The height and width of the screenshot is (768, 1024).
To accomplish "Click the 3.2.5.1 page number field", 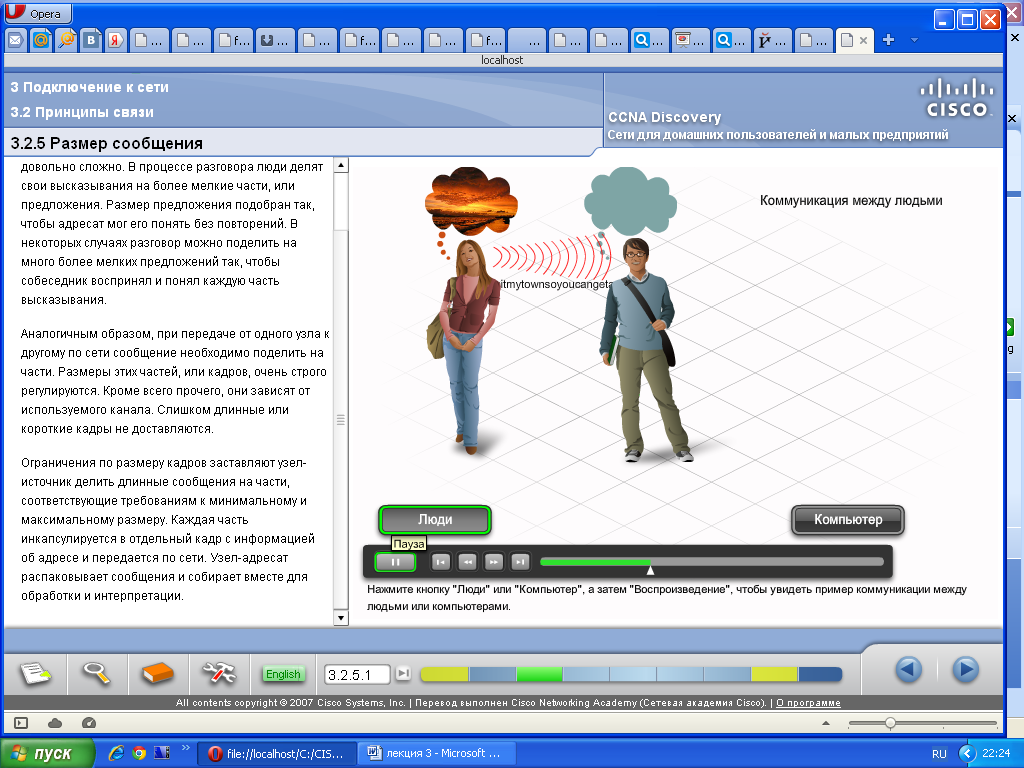I will tap(357, 675).
